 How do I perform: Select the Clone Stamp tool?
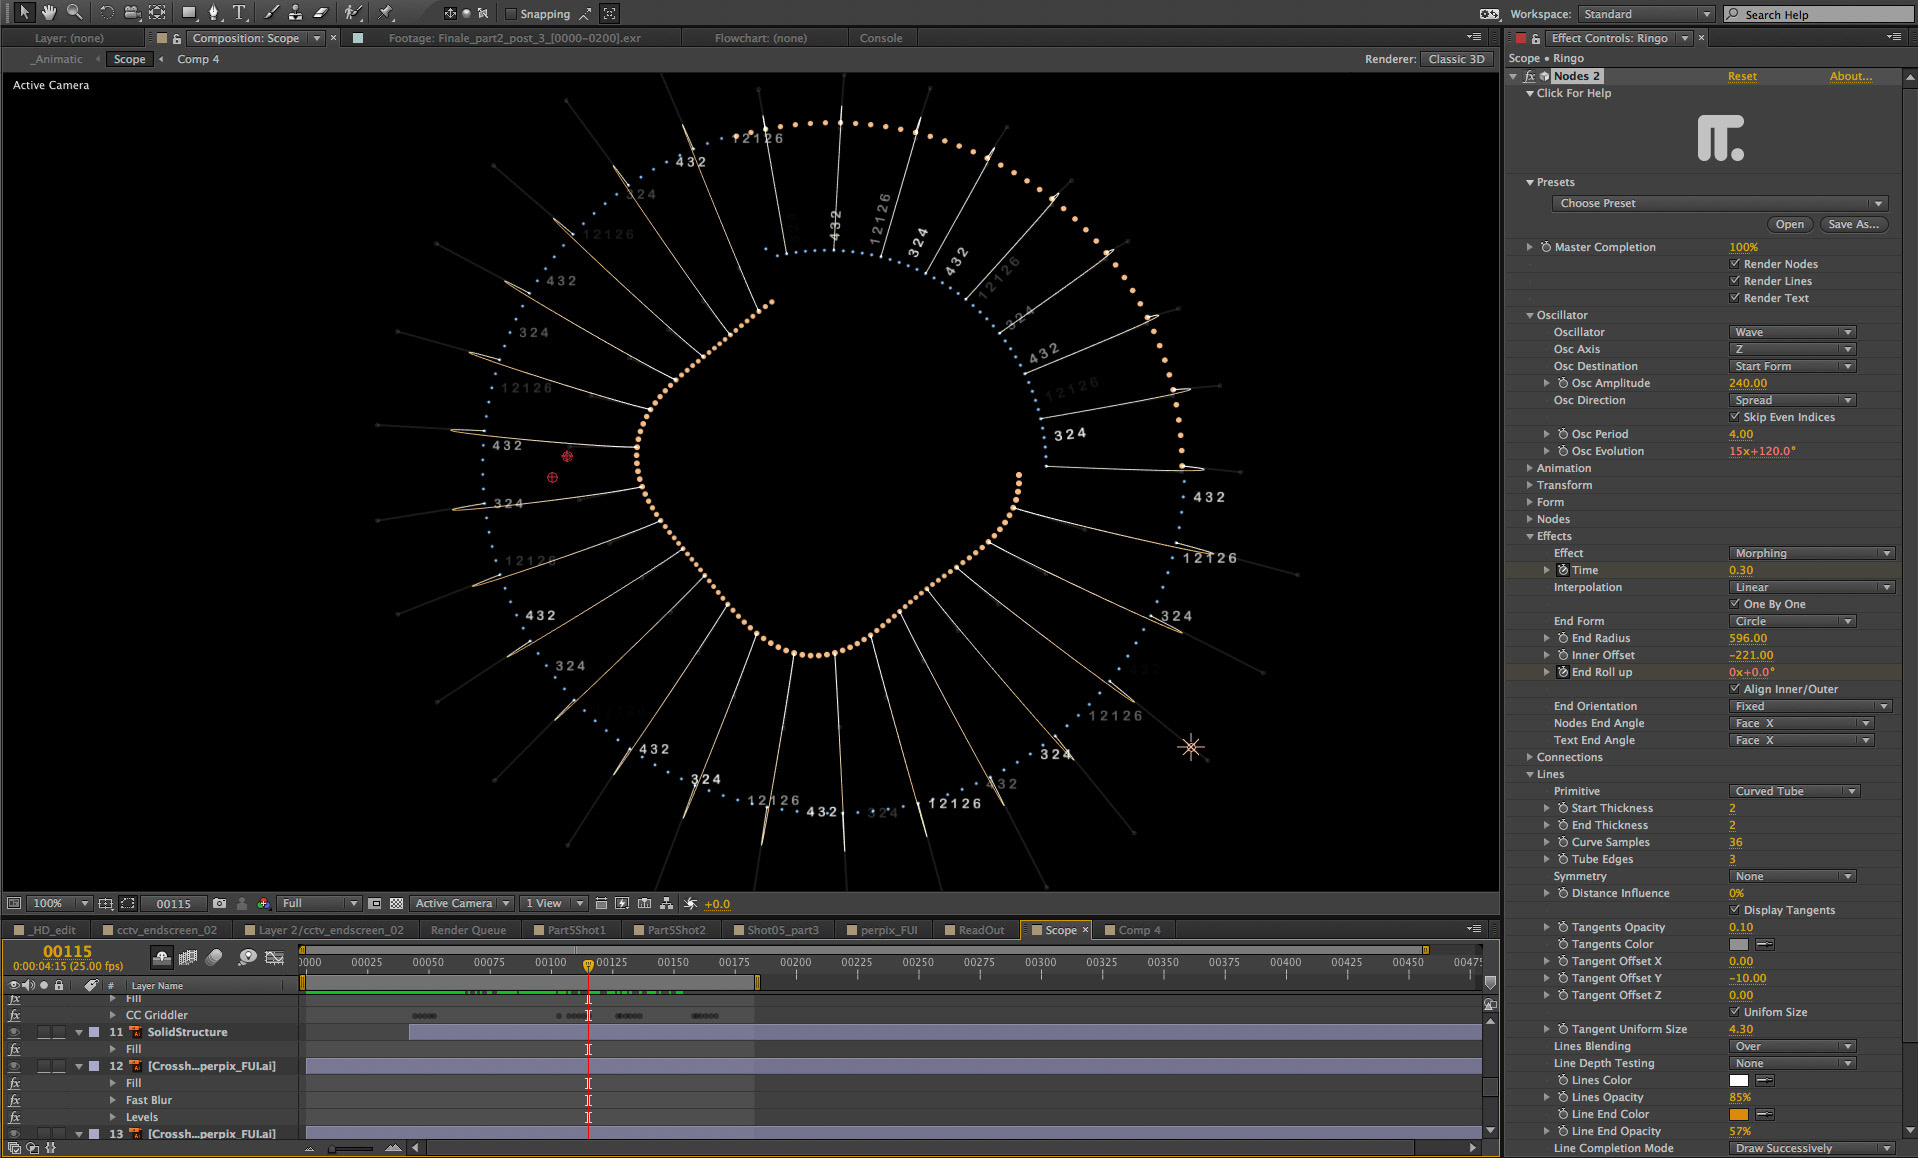tap(296, 13)
